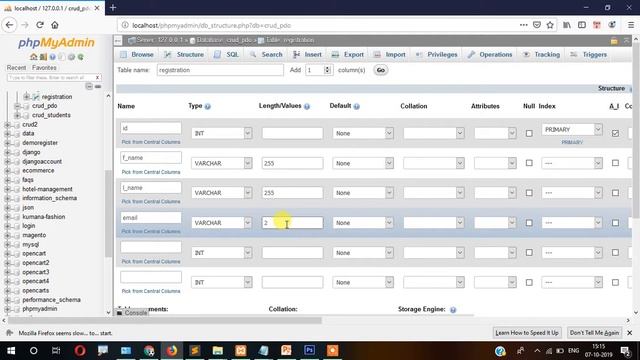Toggle Null checkbox for email row
Screen dimensions: 640x360
tap(529, 223)
